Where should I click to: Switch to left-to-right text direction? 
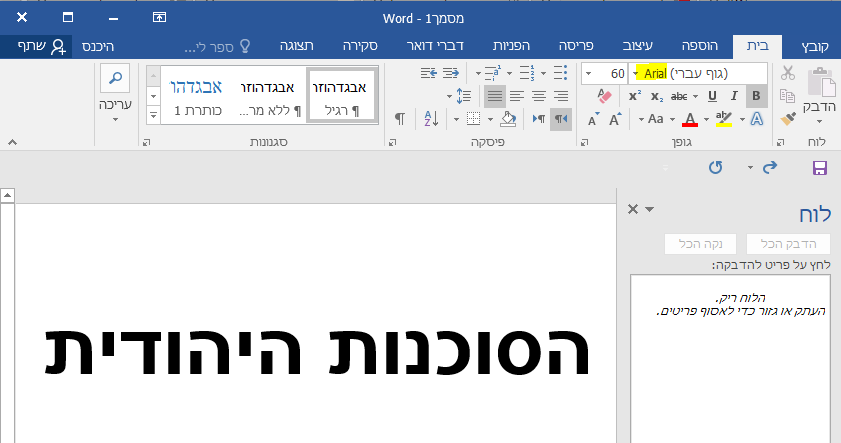tap(539, 119)
